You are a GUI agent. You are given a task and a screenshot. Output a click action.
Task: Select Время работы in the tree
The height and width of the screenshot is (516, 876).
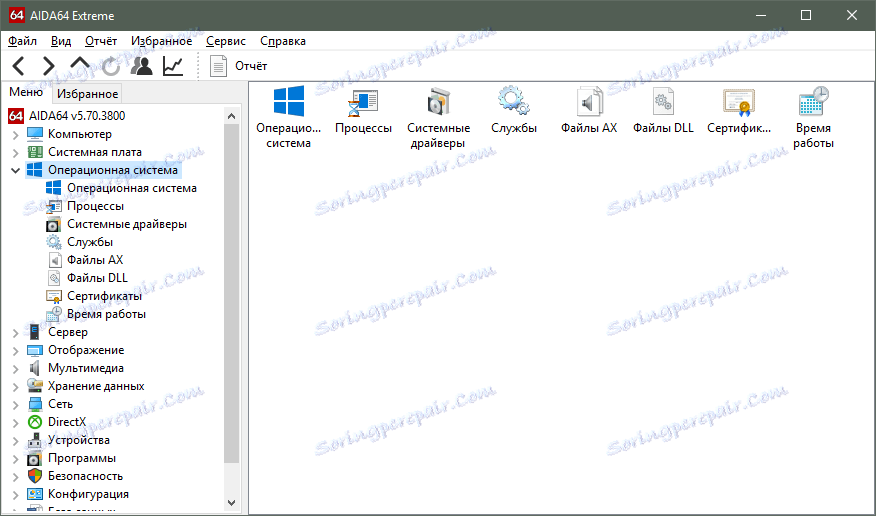(x=106, y=314)
